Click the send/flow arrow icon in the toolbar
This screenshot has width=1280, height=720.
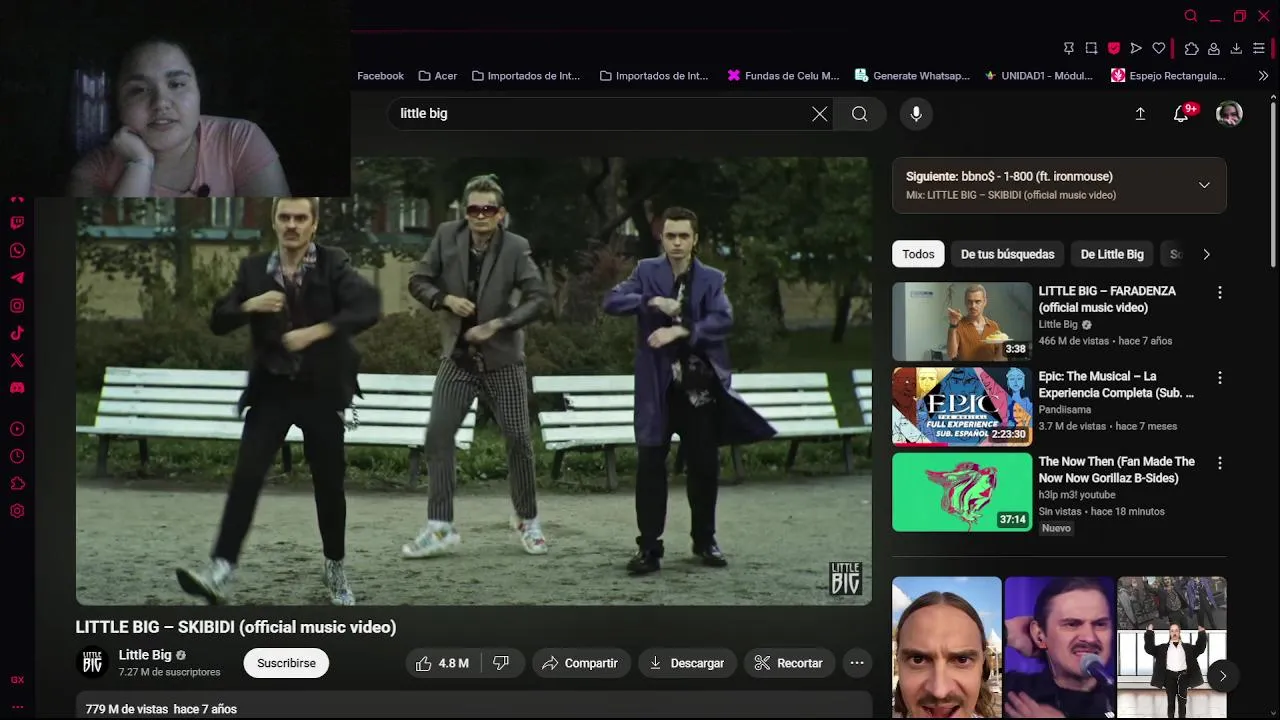pos(1136,48)
